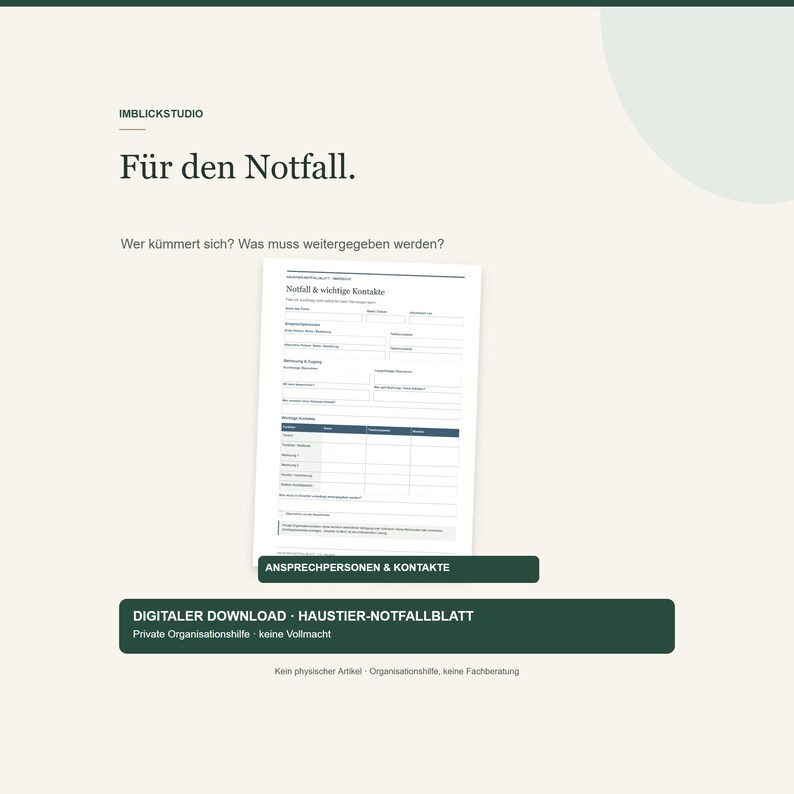The height and width of the screenshot is (794, 794).
Task: Click 'DIGITALER DOWNLOAD · HAUSTIER-NOTFALLBLATT' banner title
Action: tap(303, 616)
